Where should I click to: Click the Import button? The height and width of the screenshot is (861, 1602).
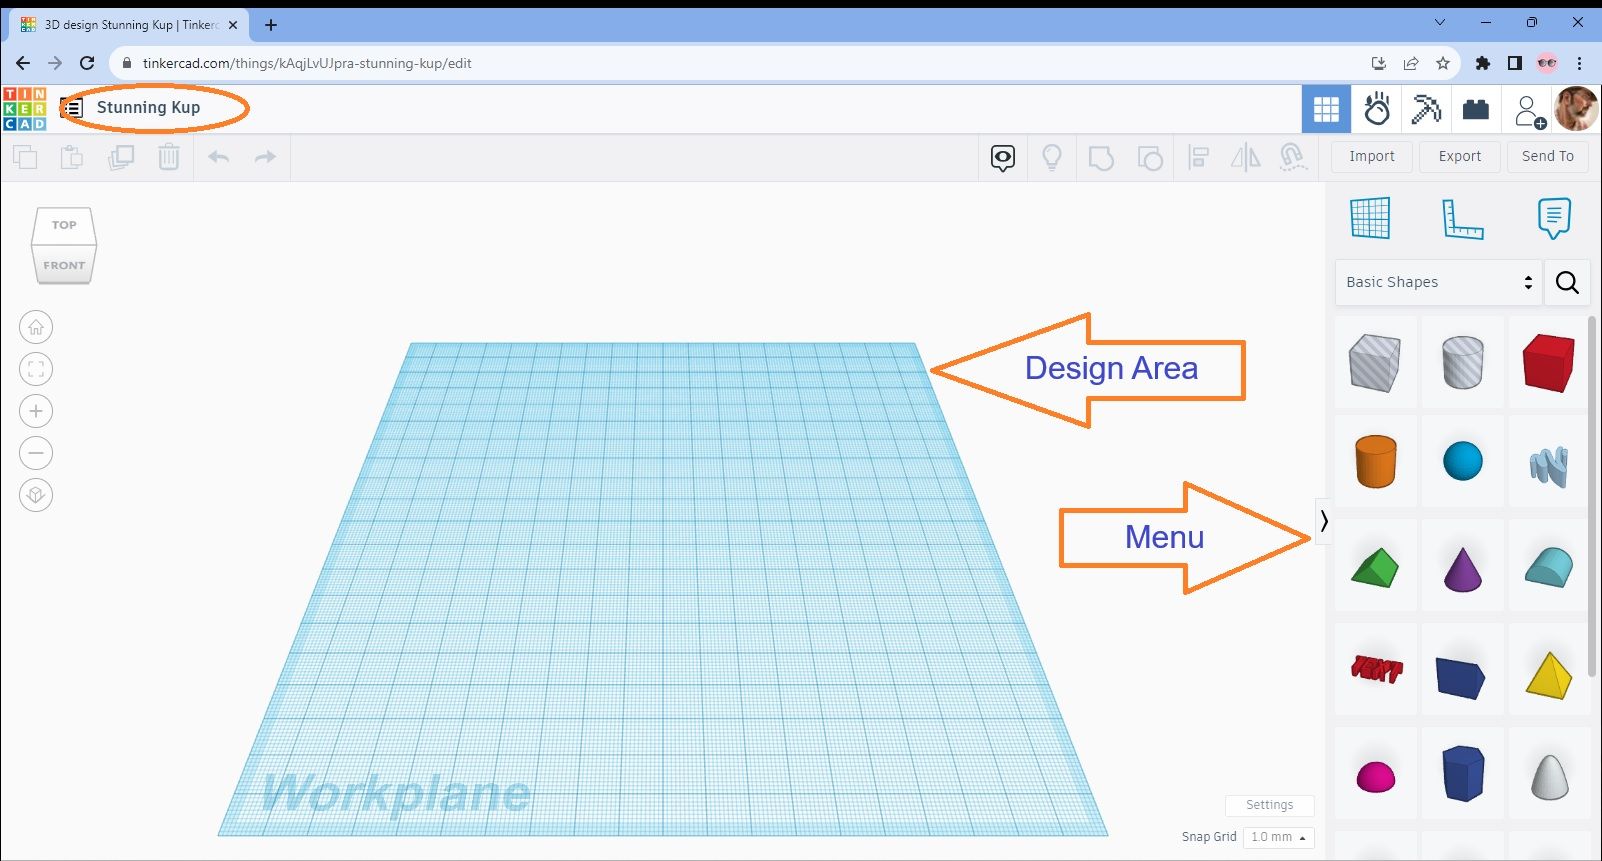[x=1372, y=156]
